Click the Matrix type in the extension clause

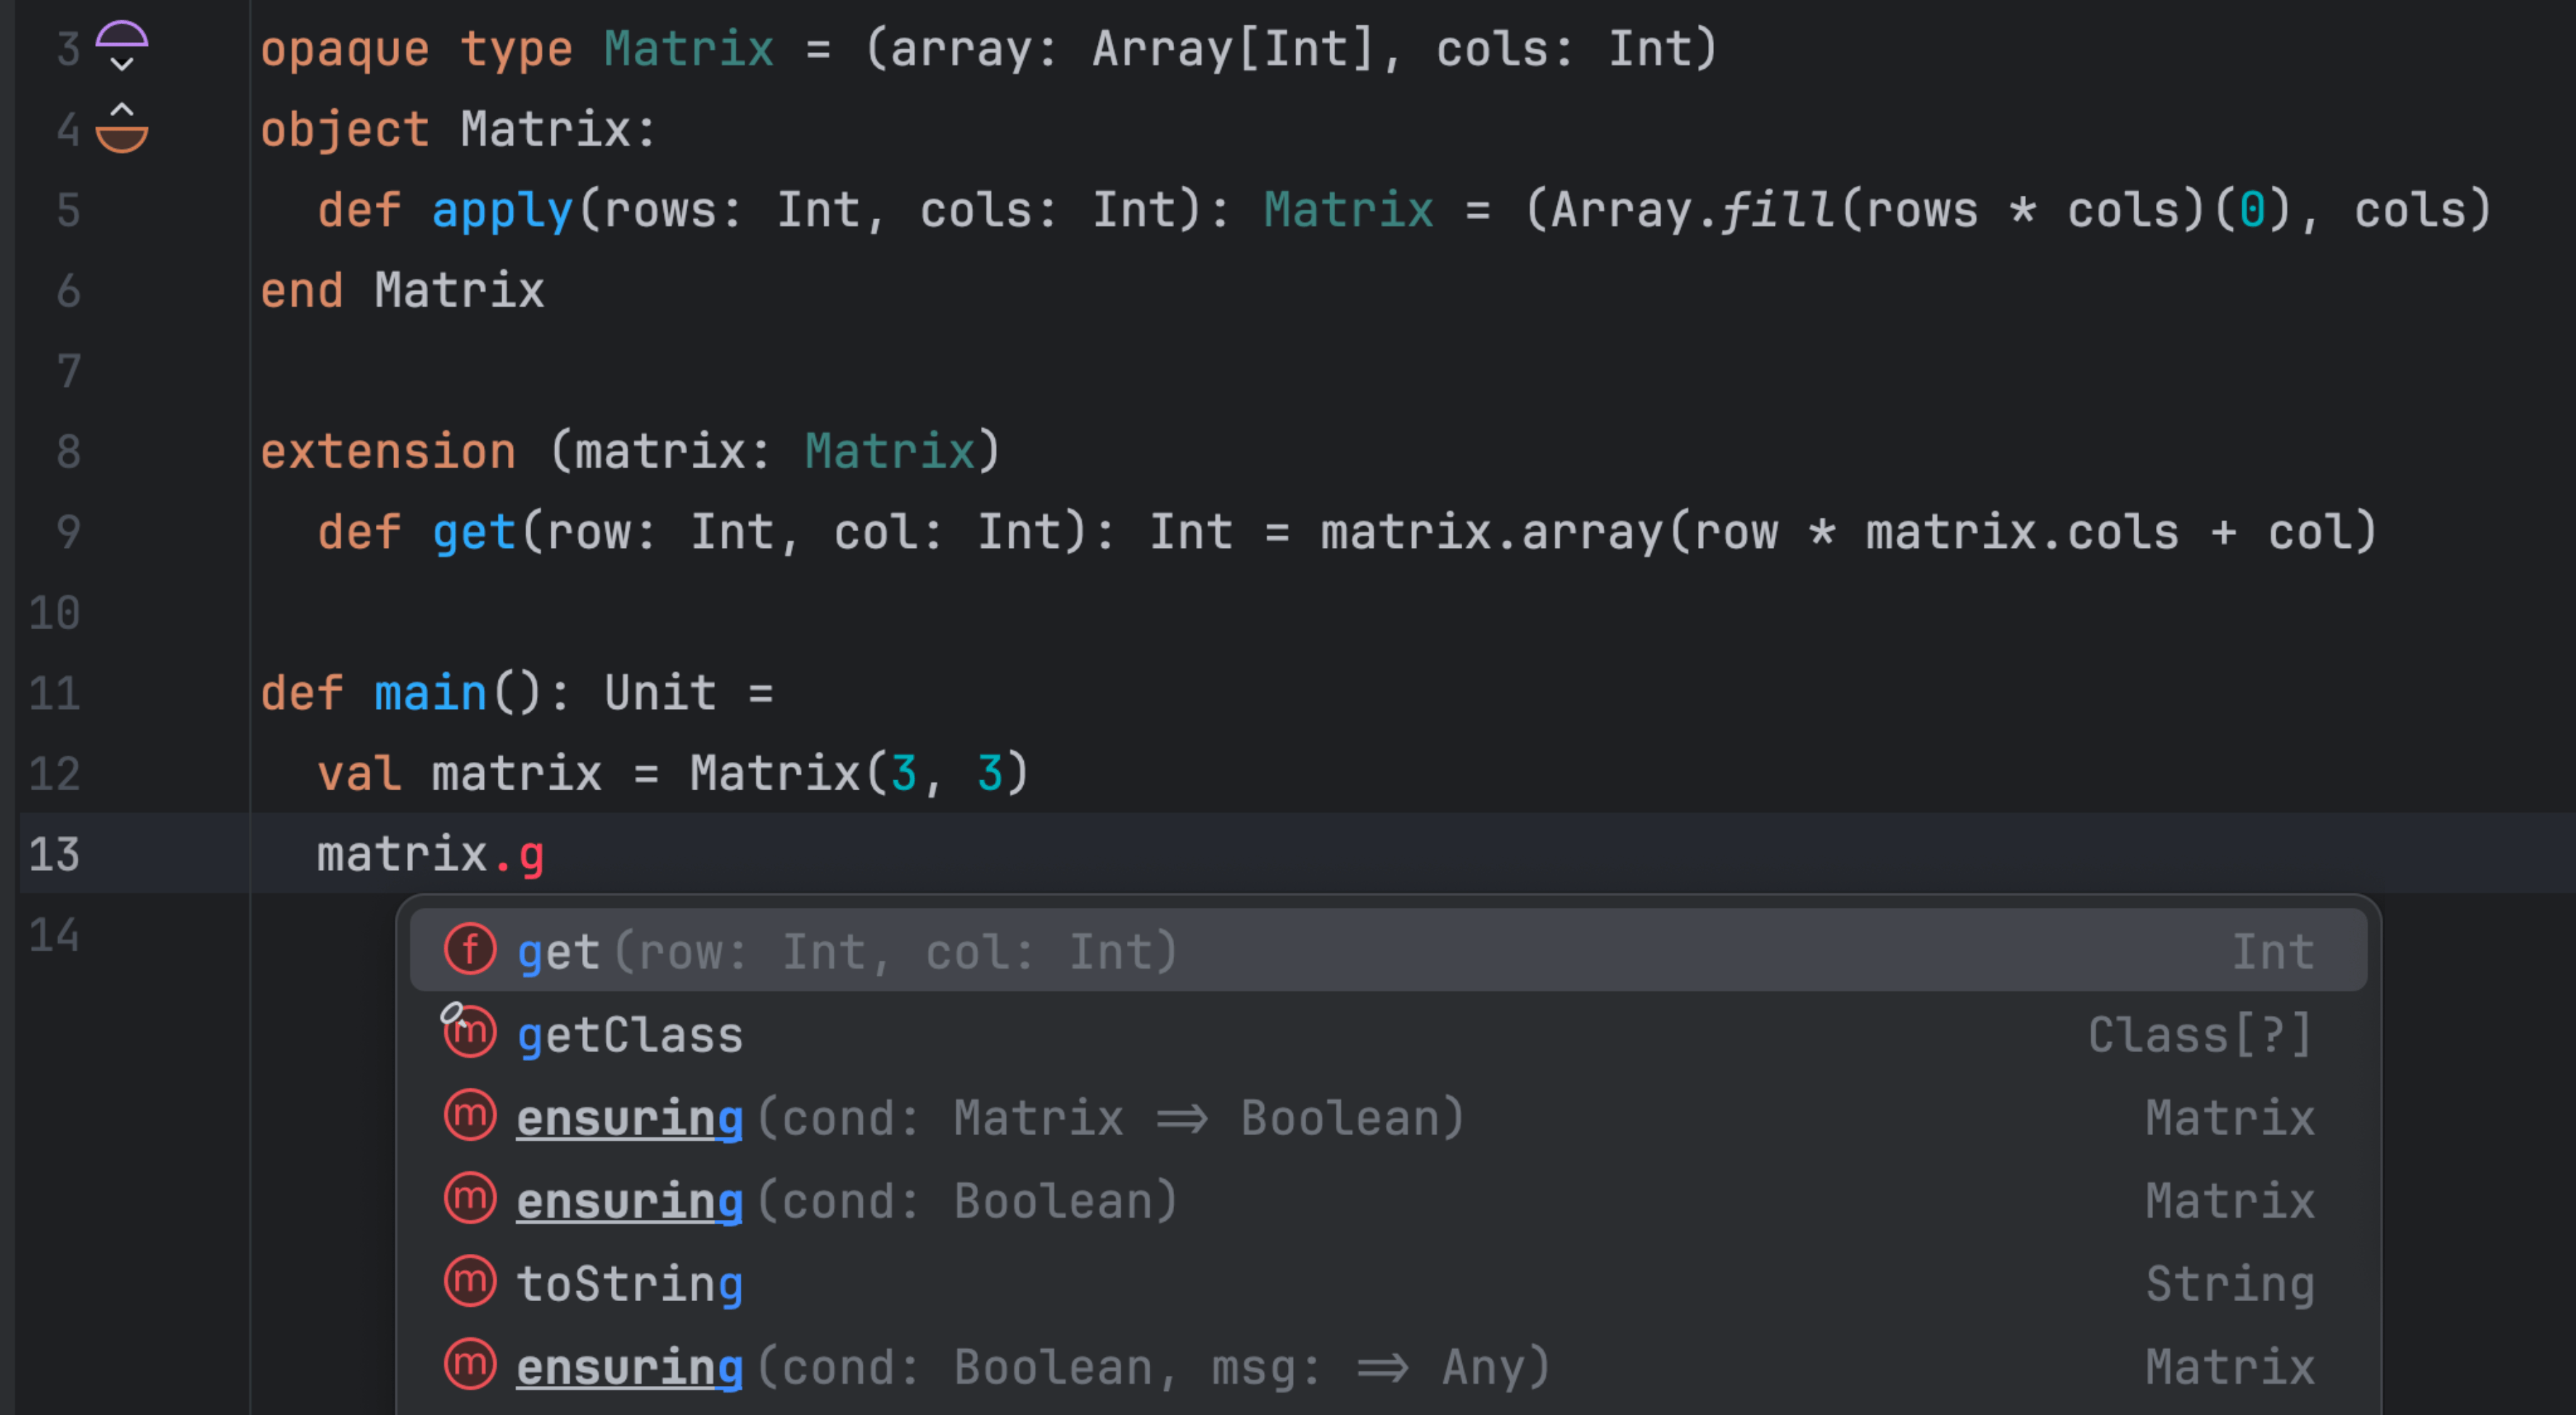[890, 451]
